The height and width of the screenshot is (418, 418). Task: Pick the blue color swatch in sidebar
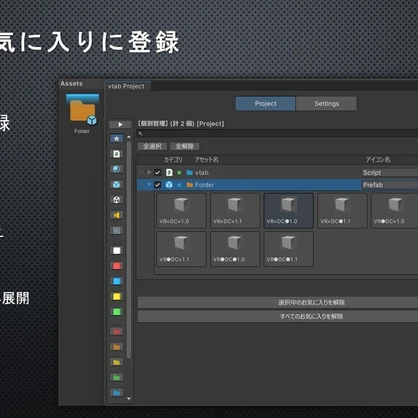pos(116,281)
